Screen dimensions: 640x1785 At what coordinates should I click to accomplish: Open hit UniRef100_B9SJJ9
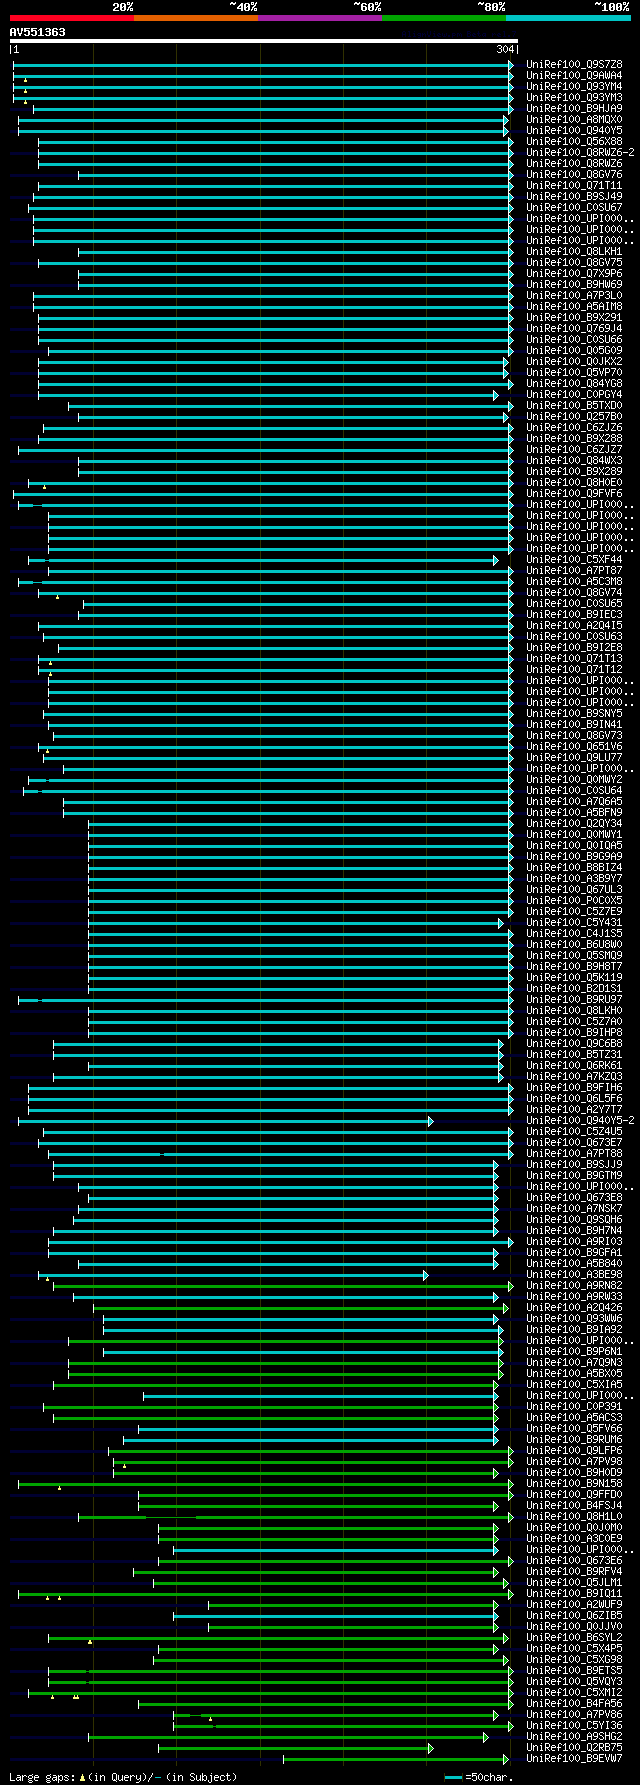coord(574,1164)
